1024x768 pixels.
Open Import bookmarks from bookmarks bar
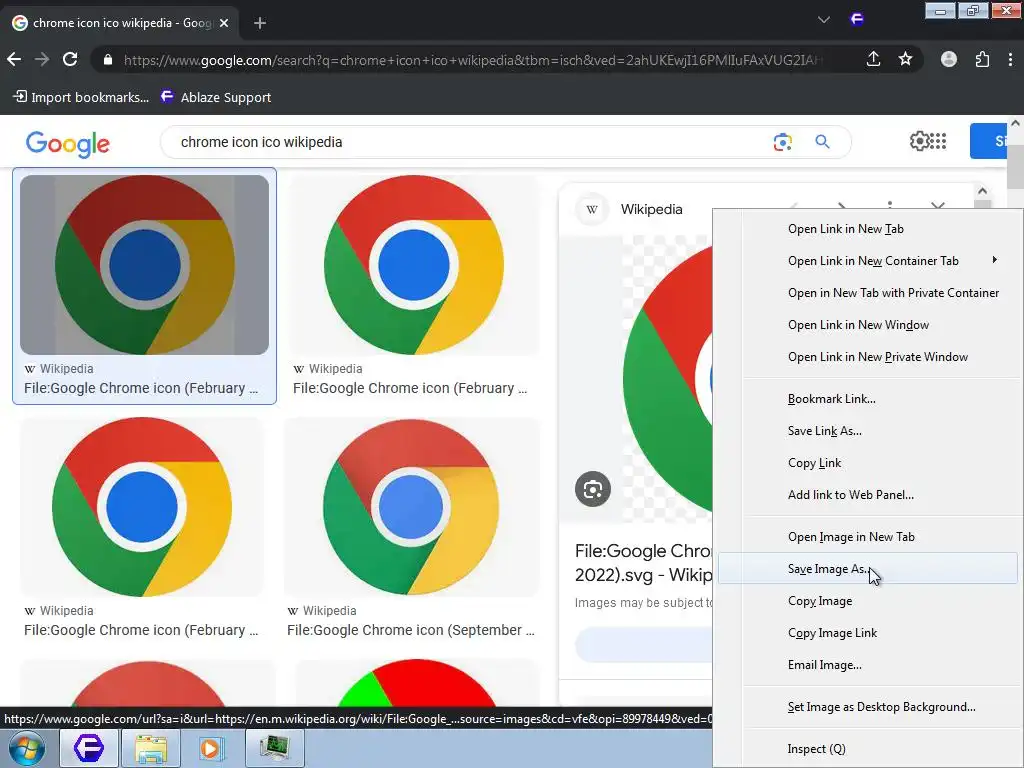81,97
